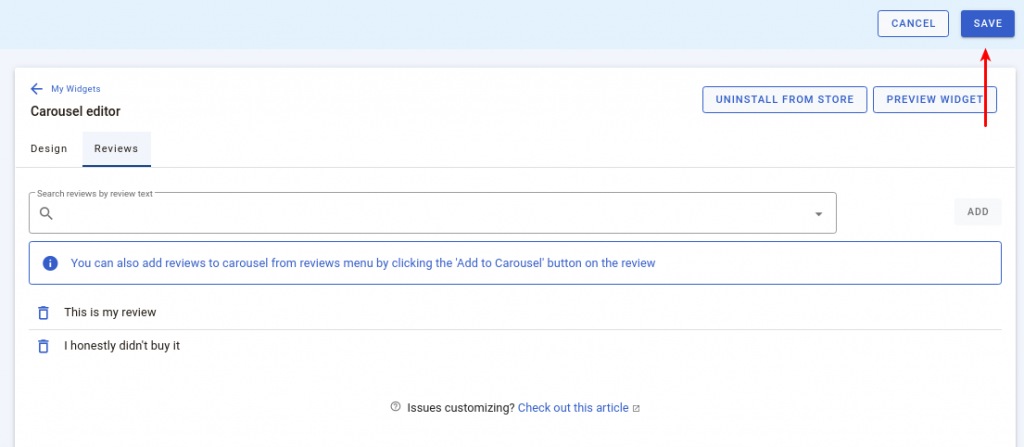The height and width of the screenshot is (447, 1024).
Task: Click the blue info icon in the banner
Action: click(50, 263)
